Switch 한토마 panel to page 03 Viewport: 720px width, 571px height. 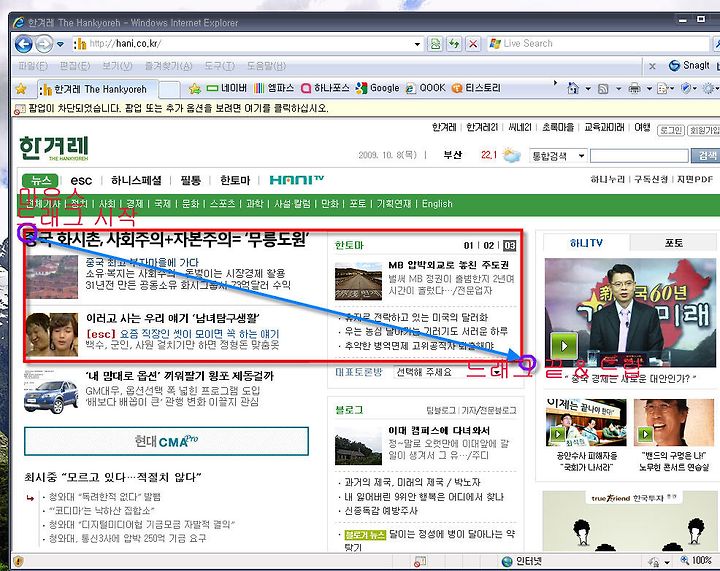pyautogui.click(x=509, y=246)
